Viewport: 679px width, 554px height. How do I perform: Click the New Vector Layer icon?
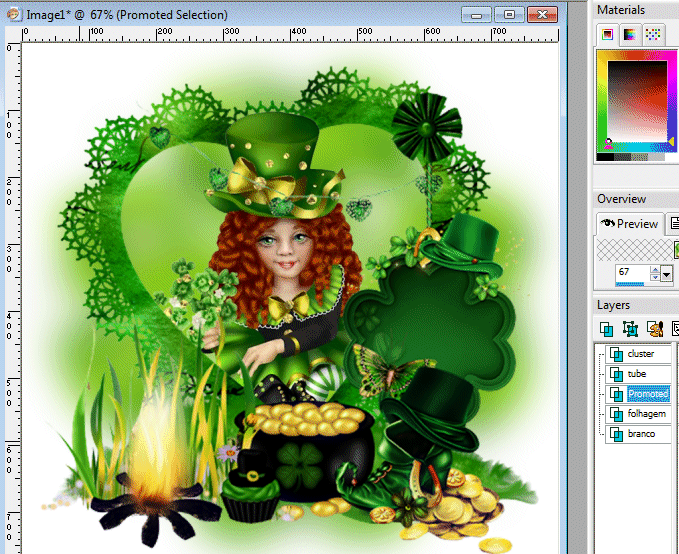(630, 329)
